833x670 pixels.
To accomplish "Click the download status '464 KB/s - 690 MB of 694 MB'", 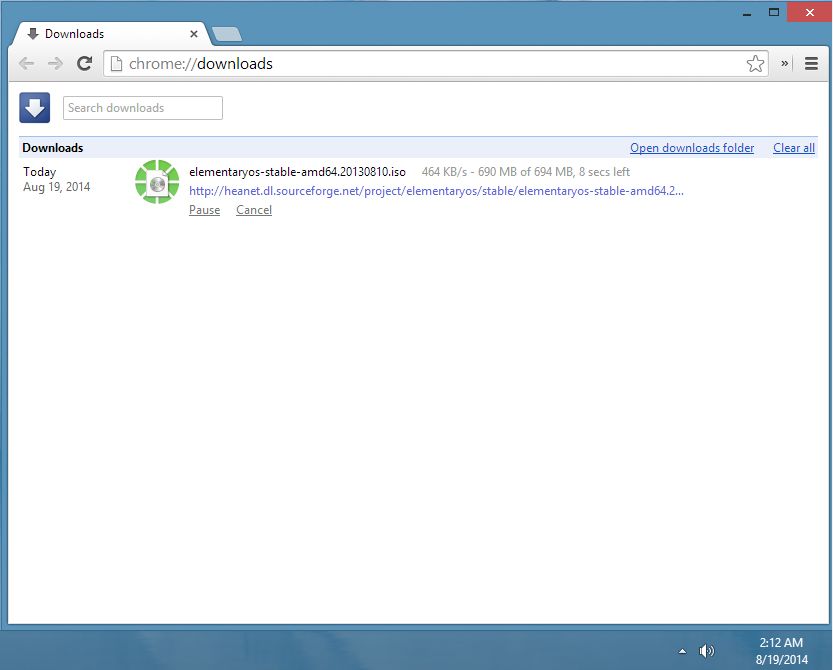I will [x=498, y=172].
